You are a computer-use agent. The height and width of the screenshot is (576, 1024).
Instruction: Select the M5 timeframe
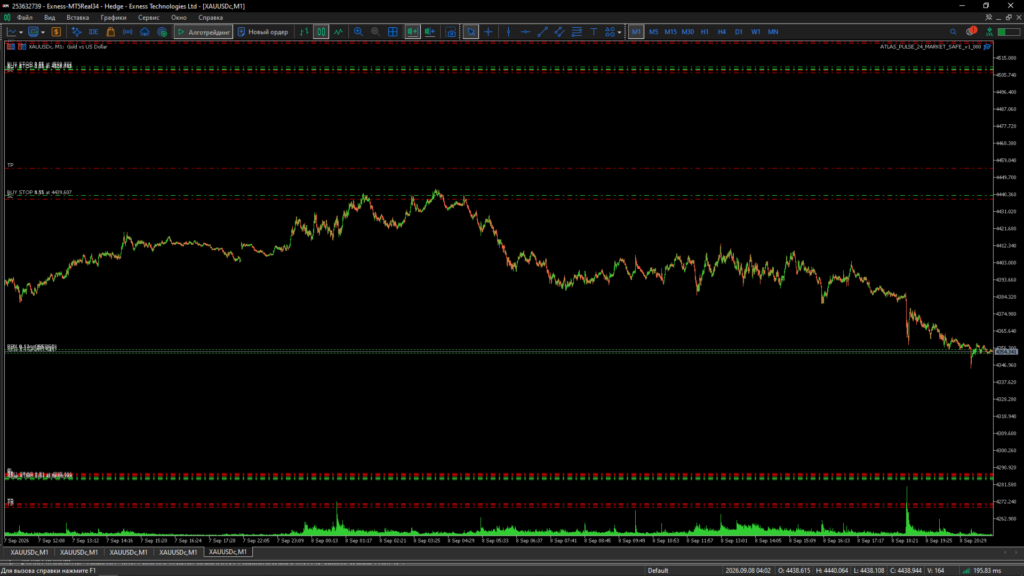click(653, 32)
